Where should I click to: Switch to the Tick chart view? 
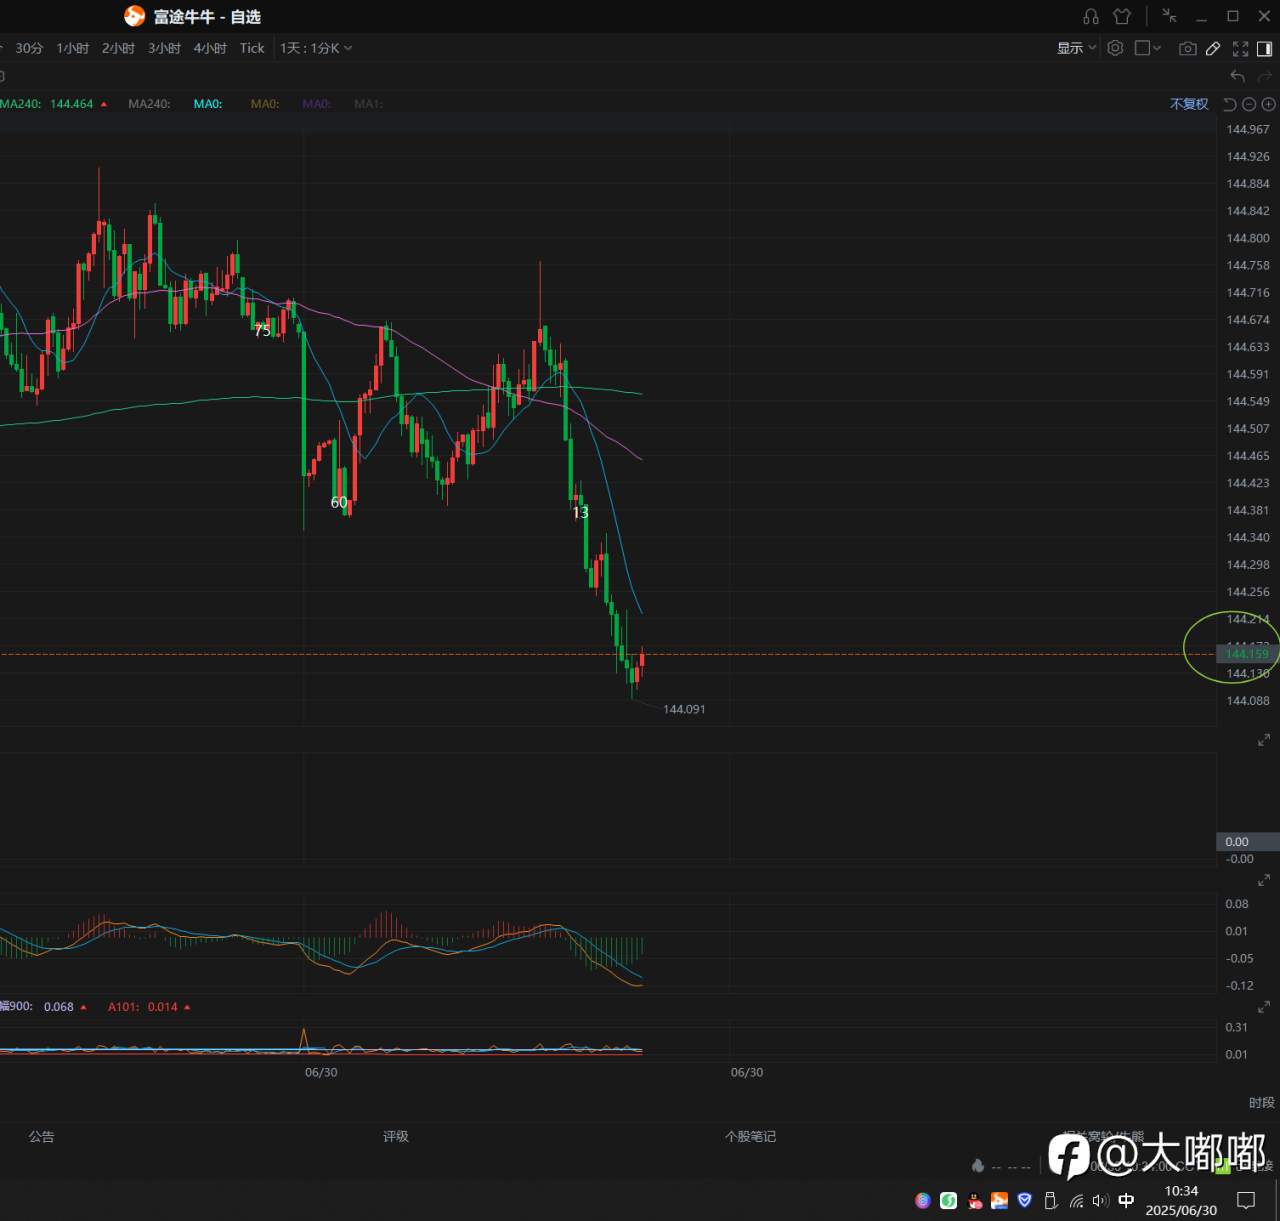point(252,48)
